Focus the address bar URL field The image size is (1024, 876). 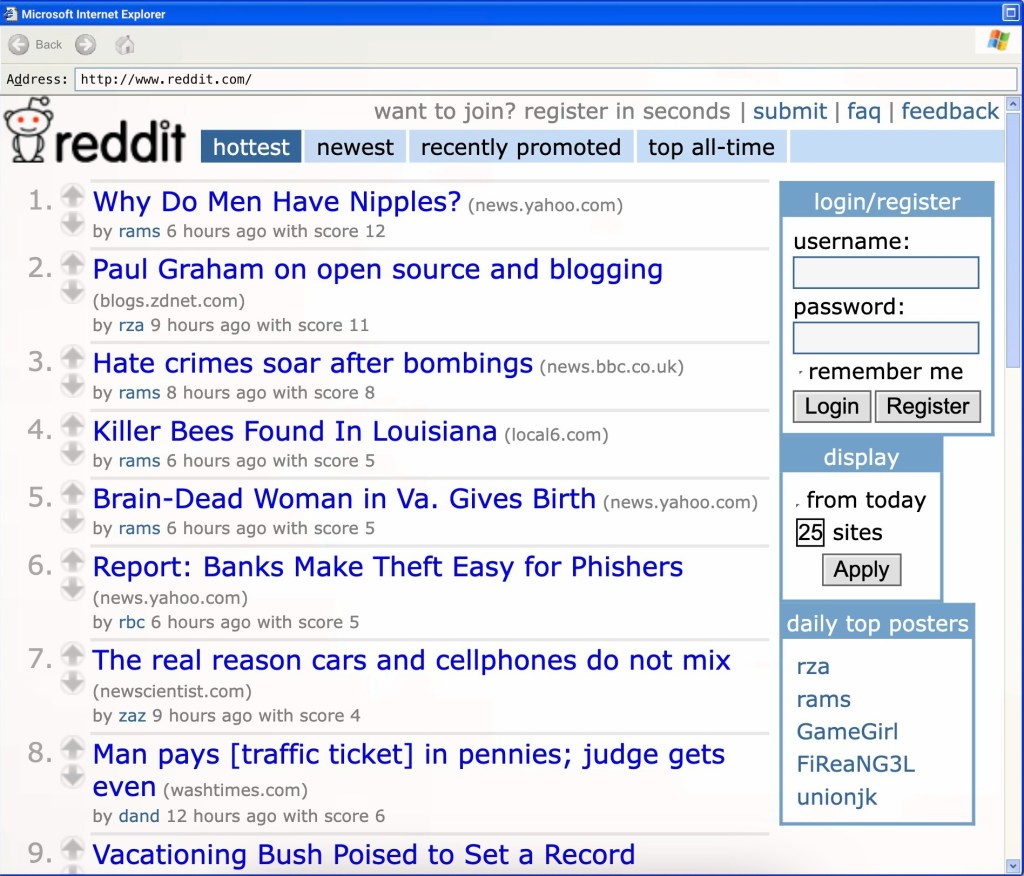tap(545, 80)
